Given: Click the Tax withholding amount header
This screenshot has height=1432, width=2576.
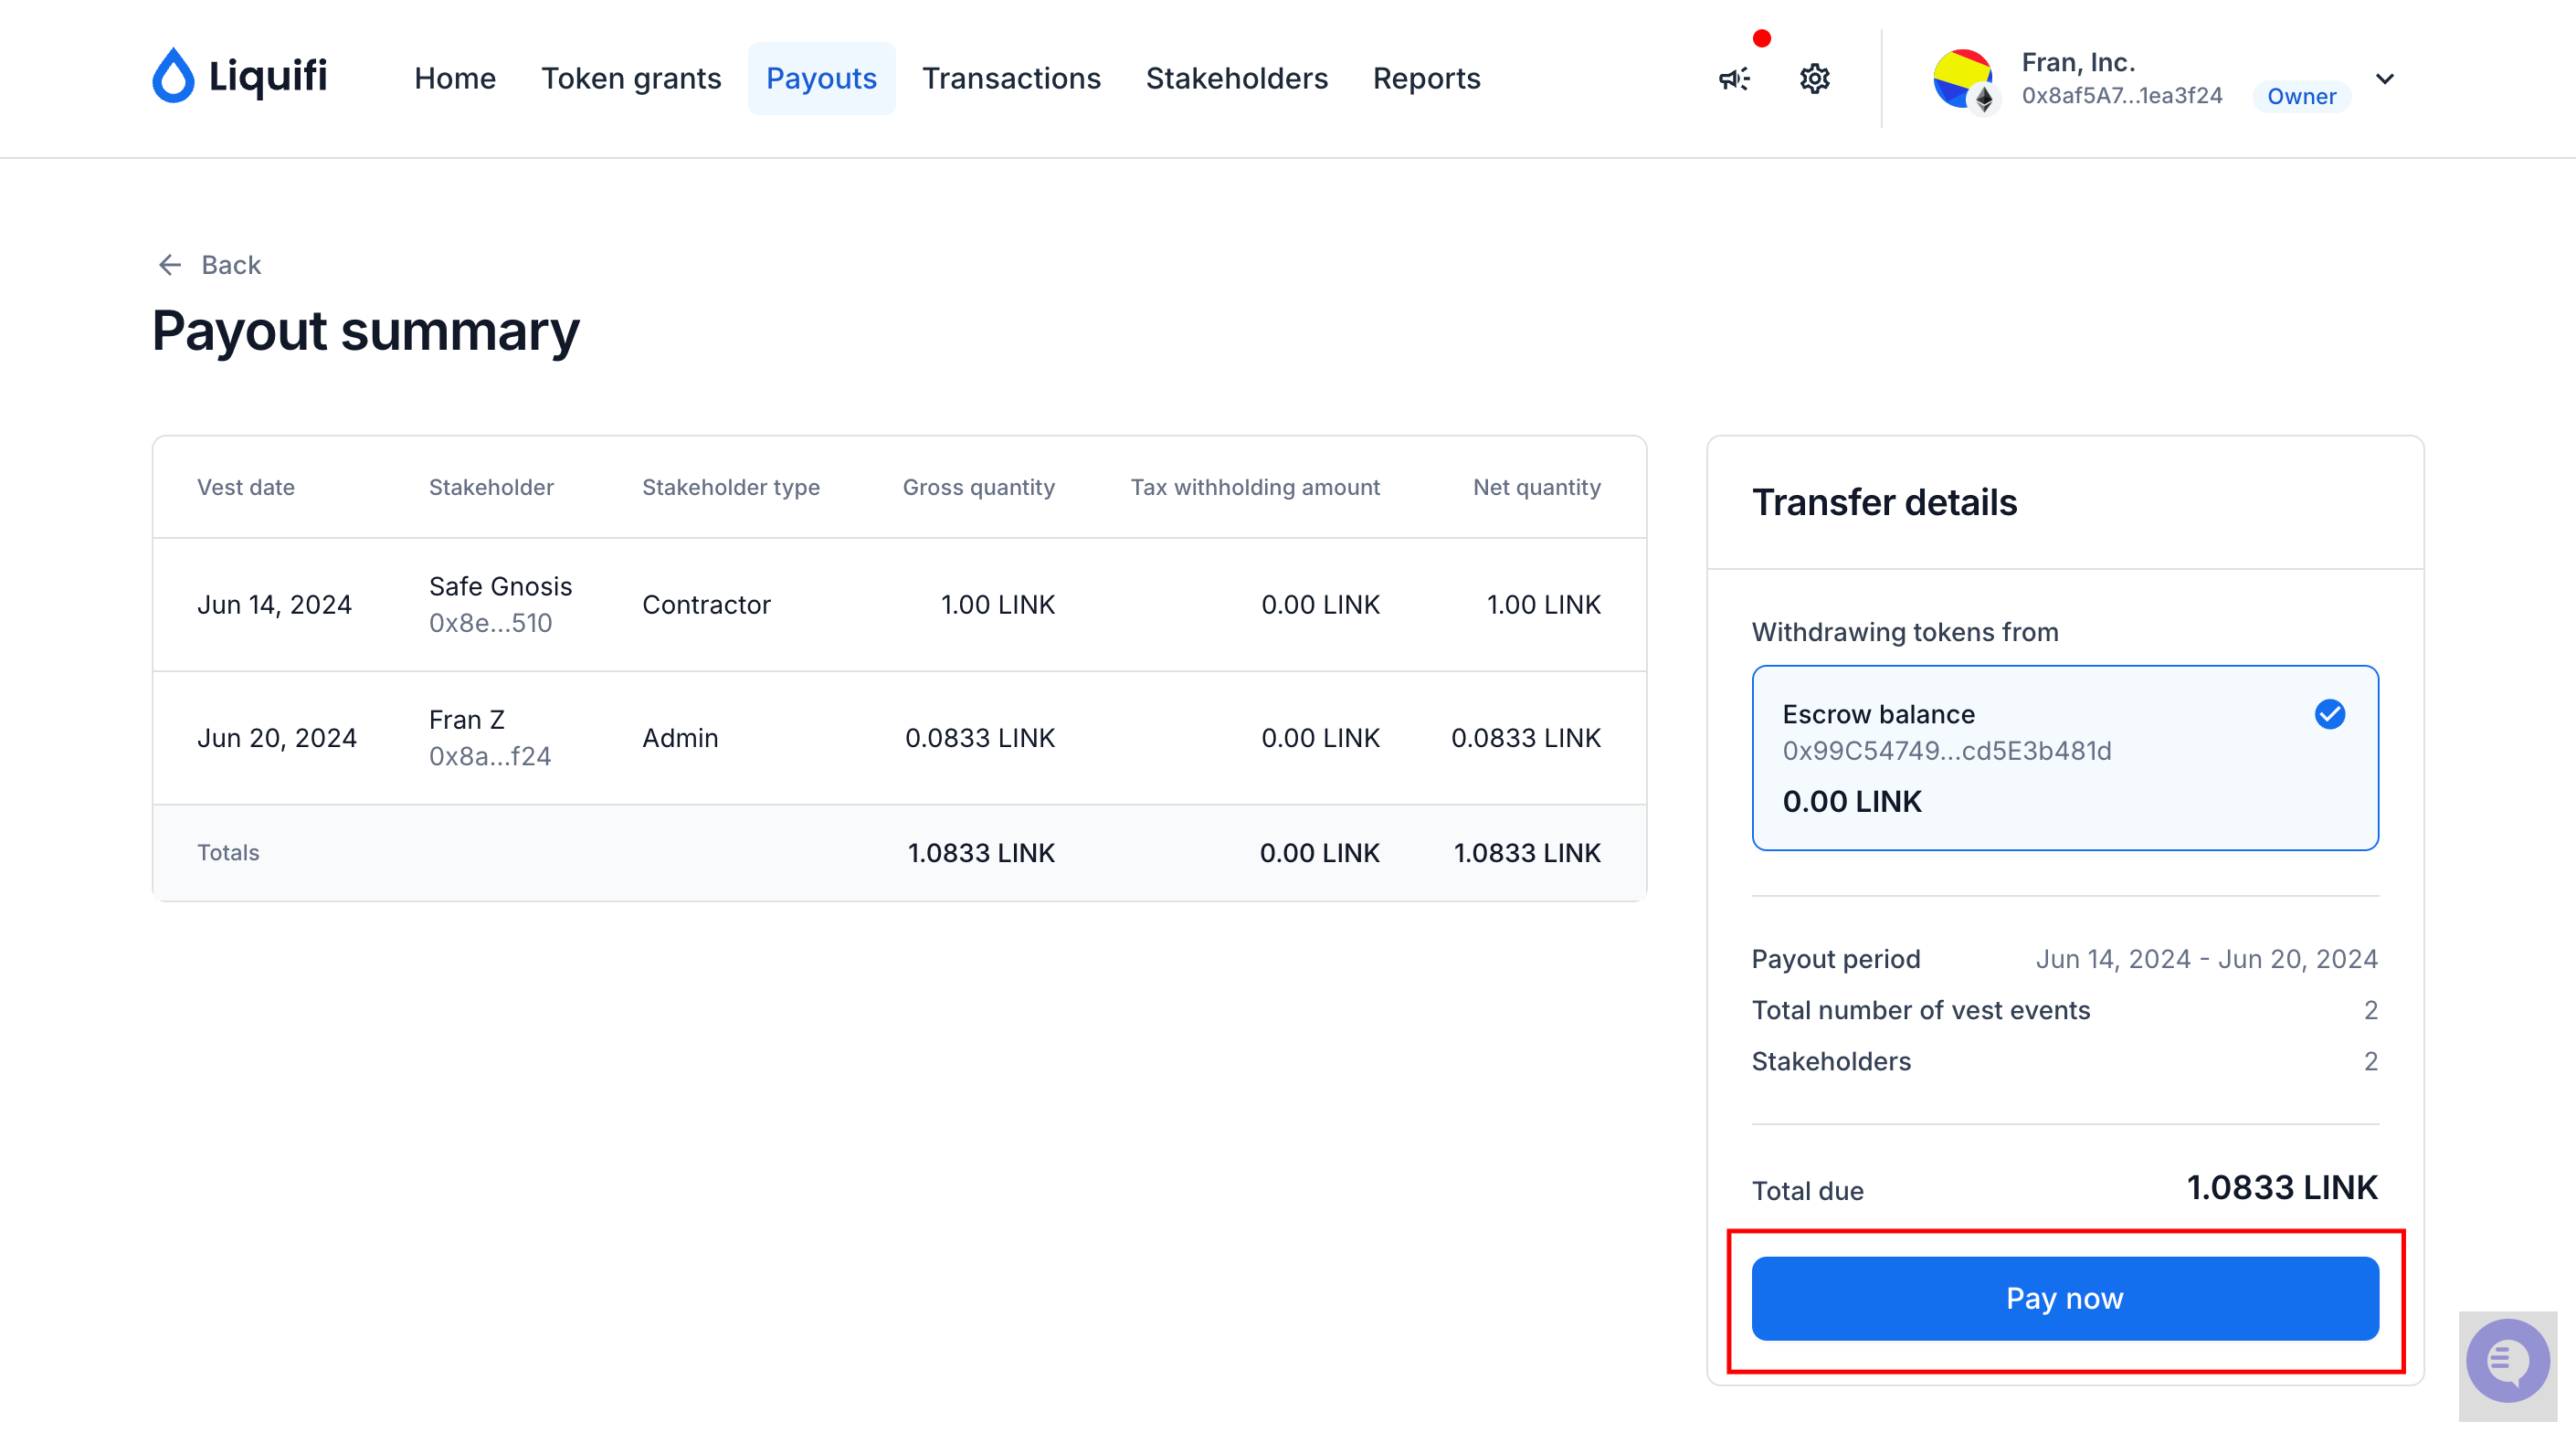Looking at the screenshot, I should [x=1255, y=487].
